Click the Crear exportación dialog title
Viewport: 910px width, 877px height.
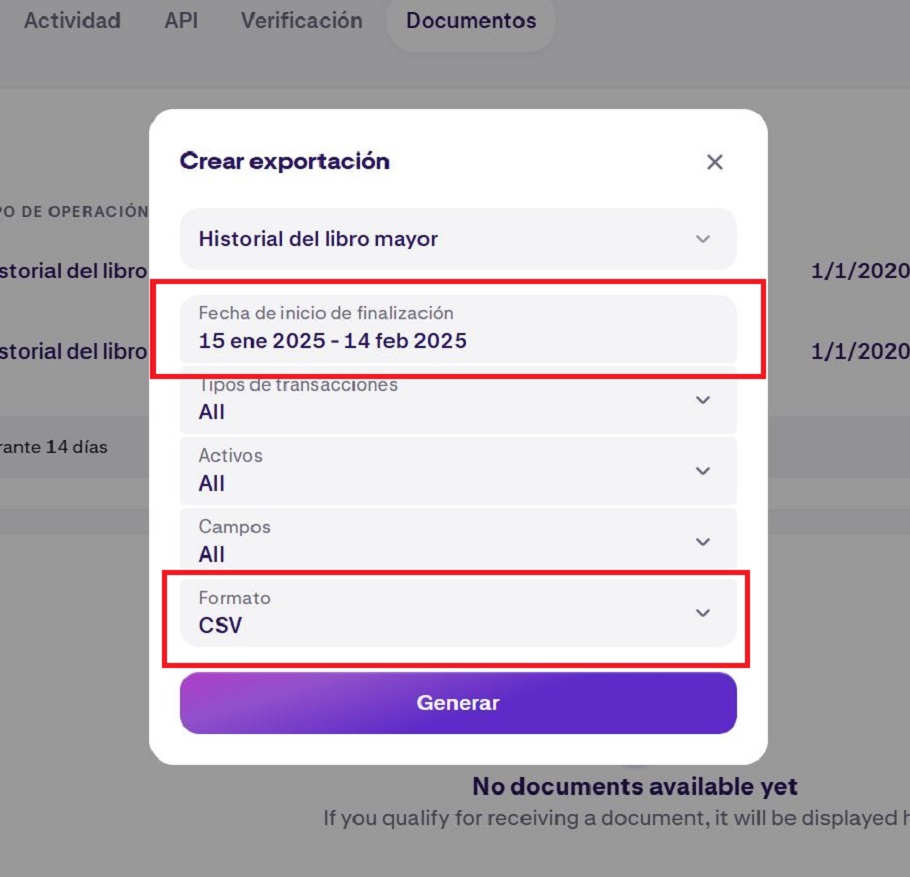284,161
